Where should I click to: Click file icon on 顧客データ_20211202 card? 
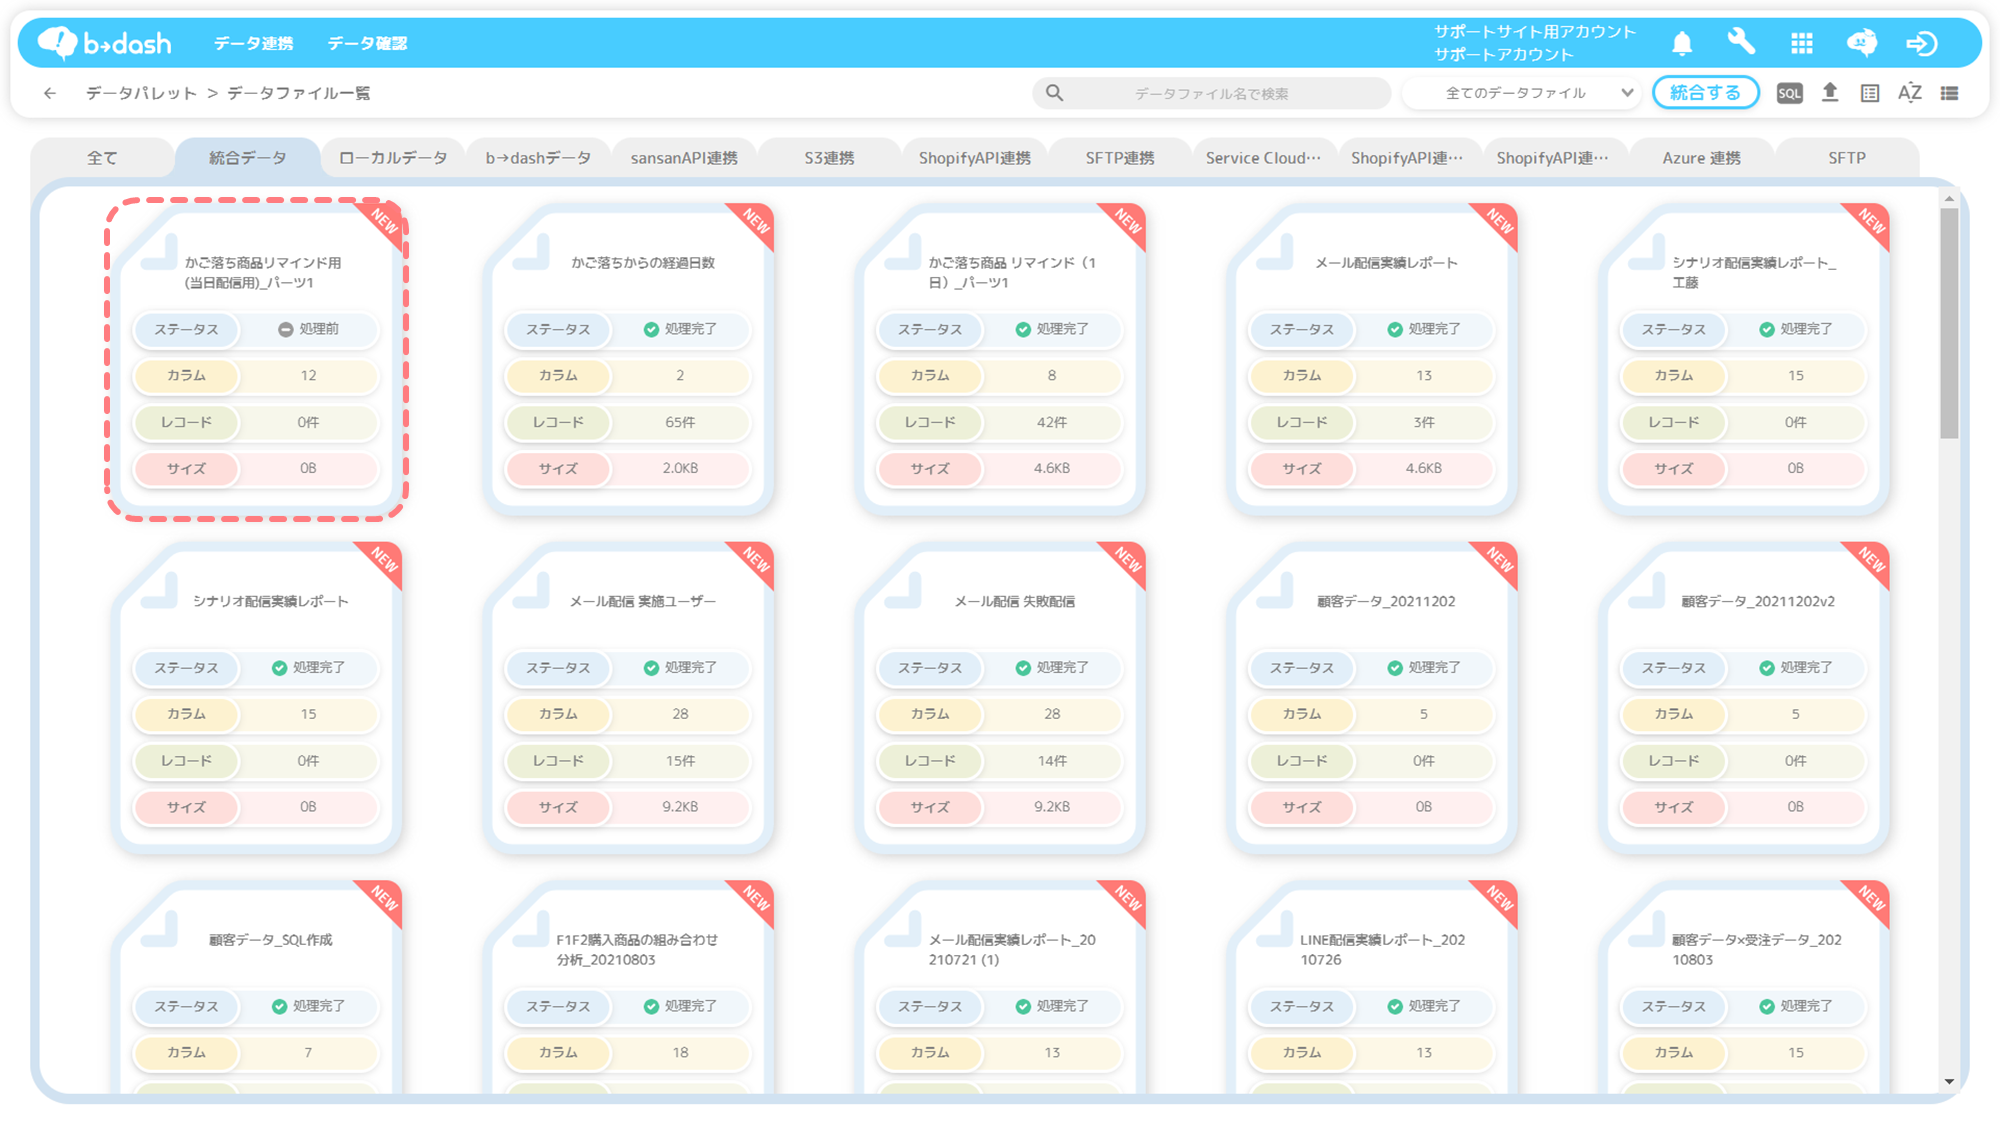pos(1275,591)
